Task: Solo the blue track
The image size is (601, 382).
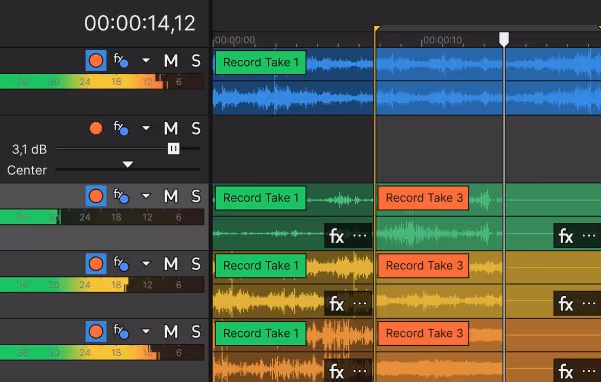Action: 196,61
